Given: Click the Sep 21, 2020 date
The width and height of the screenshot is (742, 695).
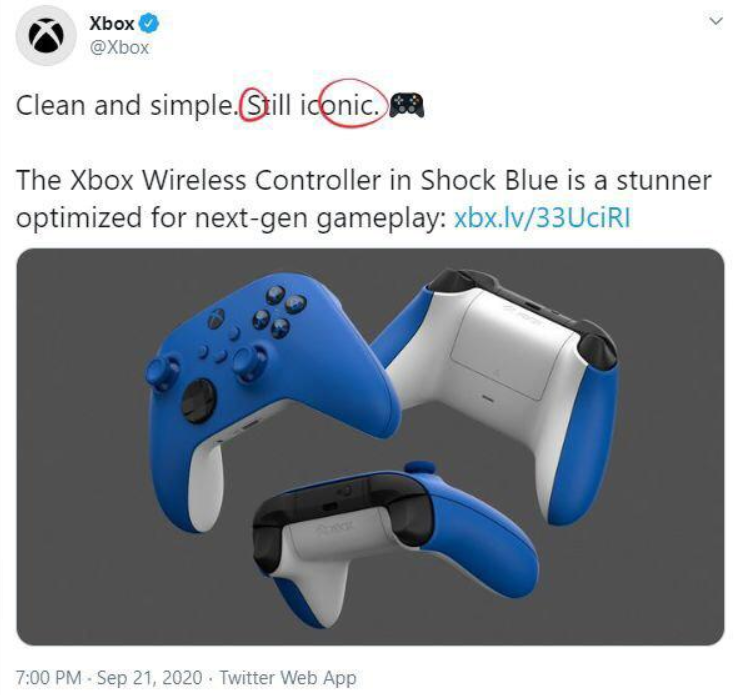Looking at the screenshot, I should pos(150,677).
